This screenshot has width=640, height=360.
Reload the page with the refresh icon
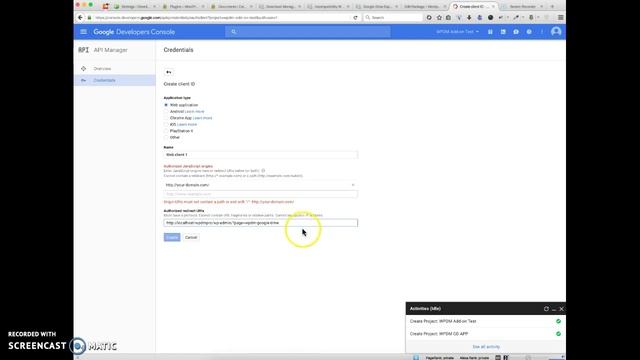355,18
